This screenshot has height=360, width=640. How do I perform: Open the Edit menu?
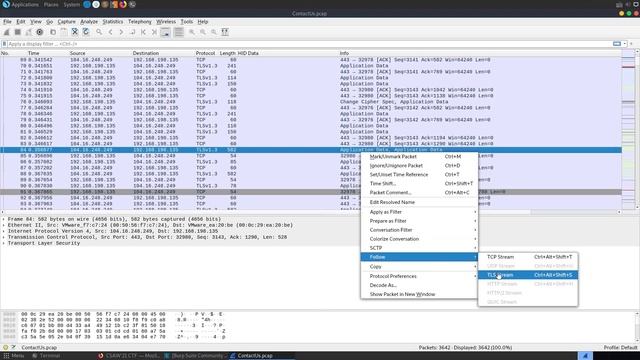[x=20, y=22]
